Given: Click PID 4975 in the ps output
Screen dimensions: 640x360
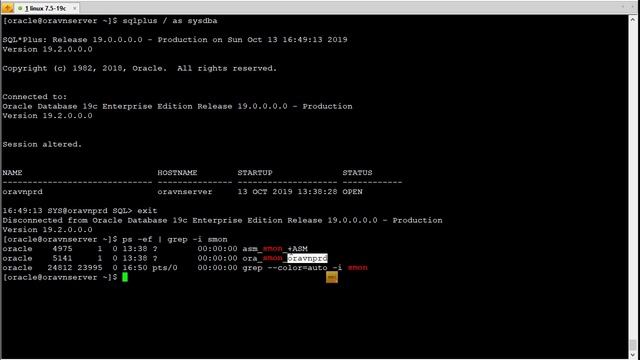Looking at the screenshot, I should coord(62,249).
